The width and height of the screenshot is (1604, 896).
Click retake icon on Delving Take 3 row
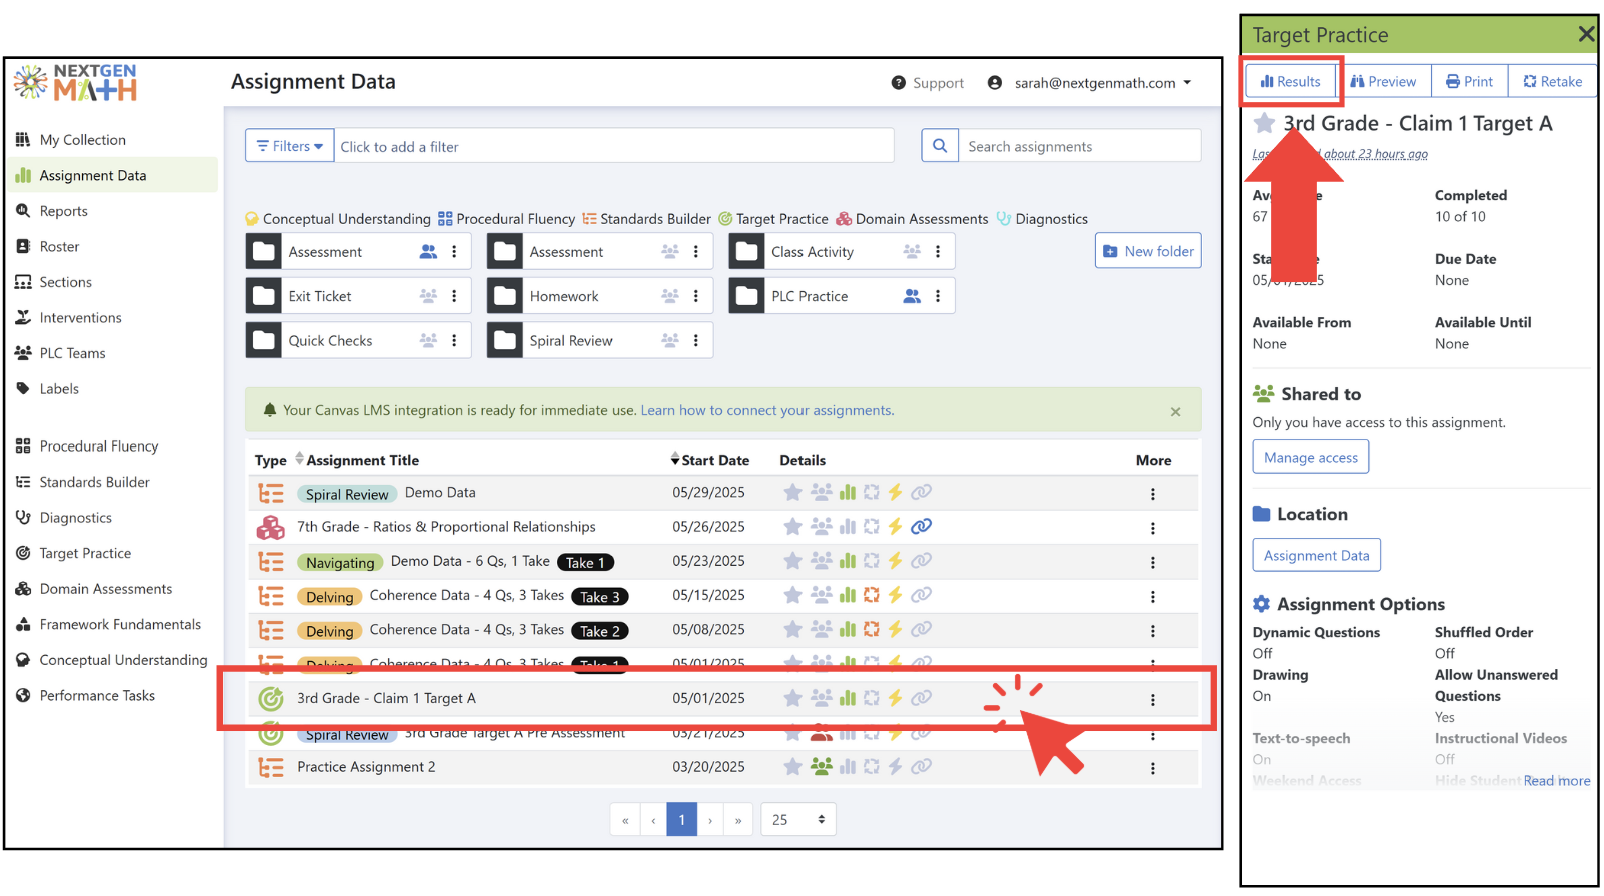(x=871, y=595)
